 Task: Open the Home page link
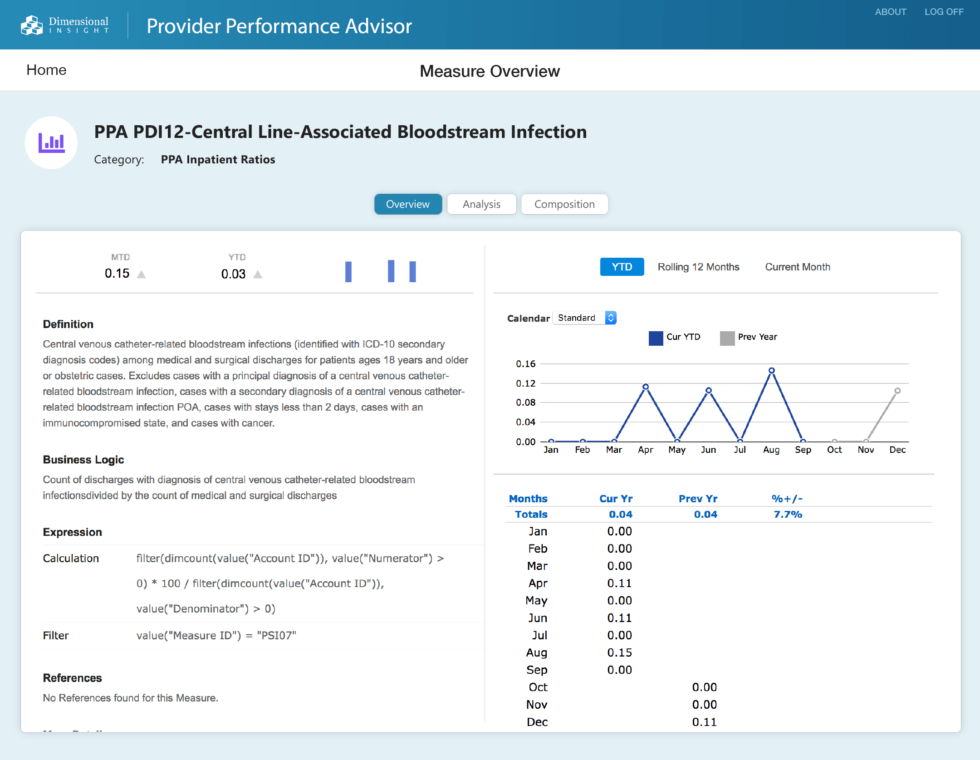click(48, 70)
